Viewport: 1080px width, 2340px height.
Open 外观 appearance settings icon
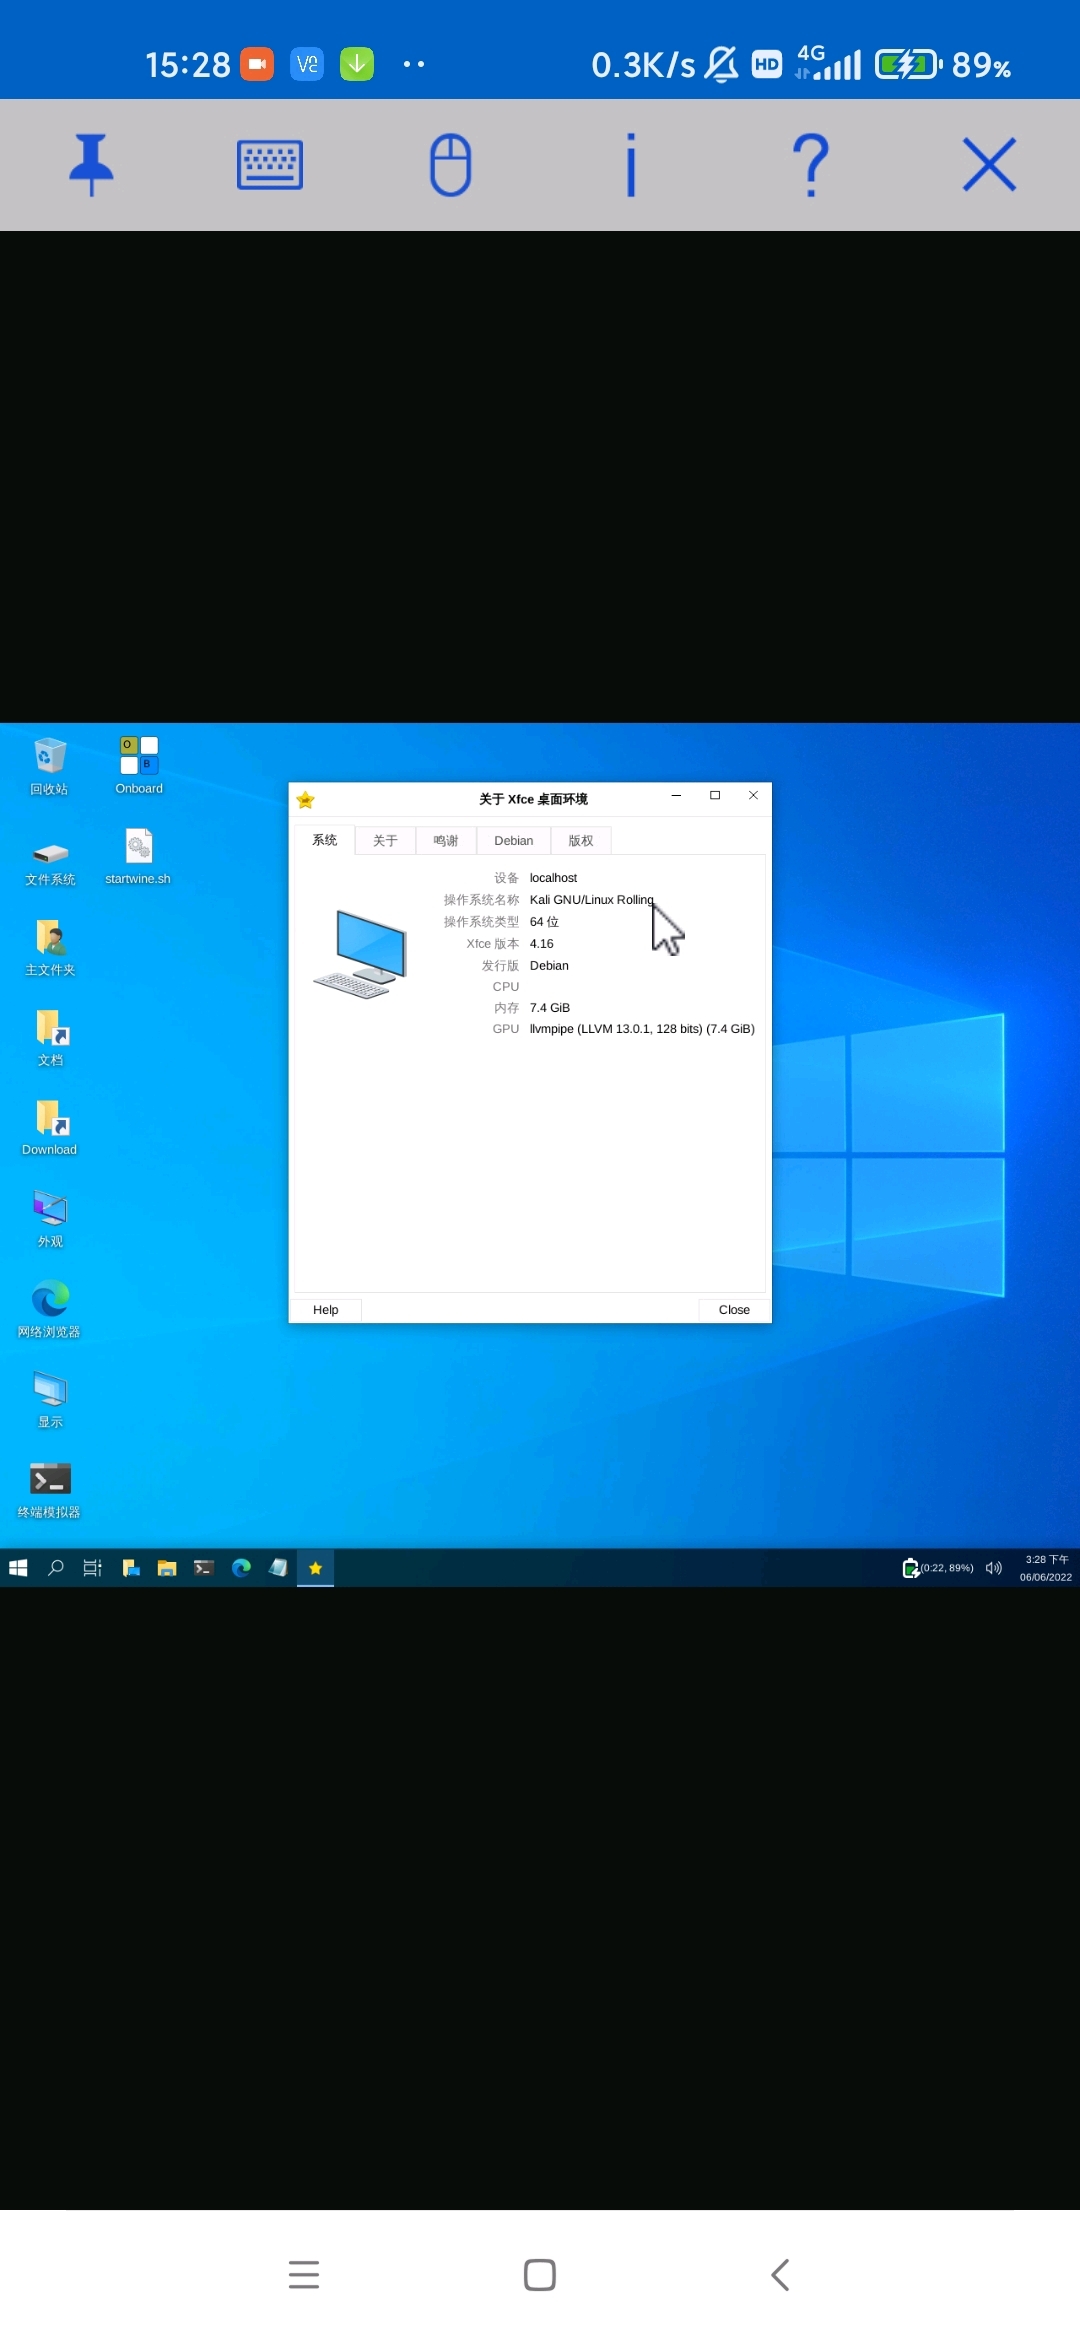pos(50,1219)
